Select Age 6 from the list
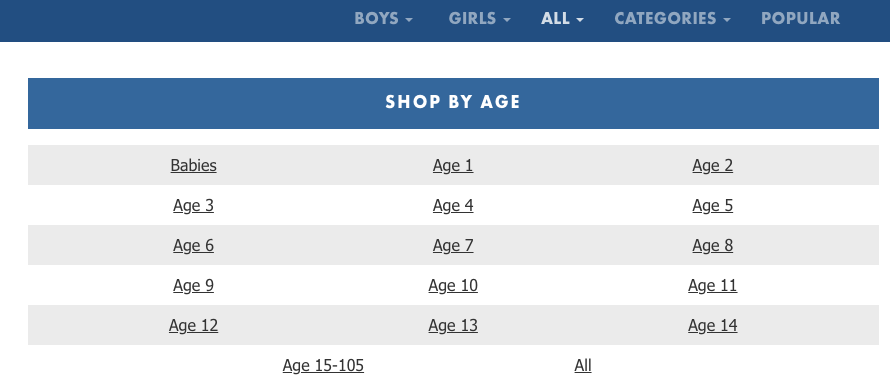The height and width of the screenshot is (392, 890). click(194, 246)
